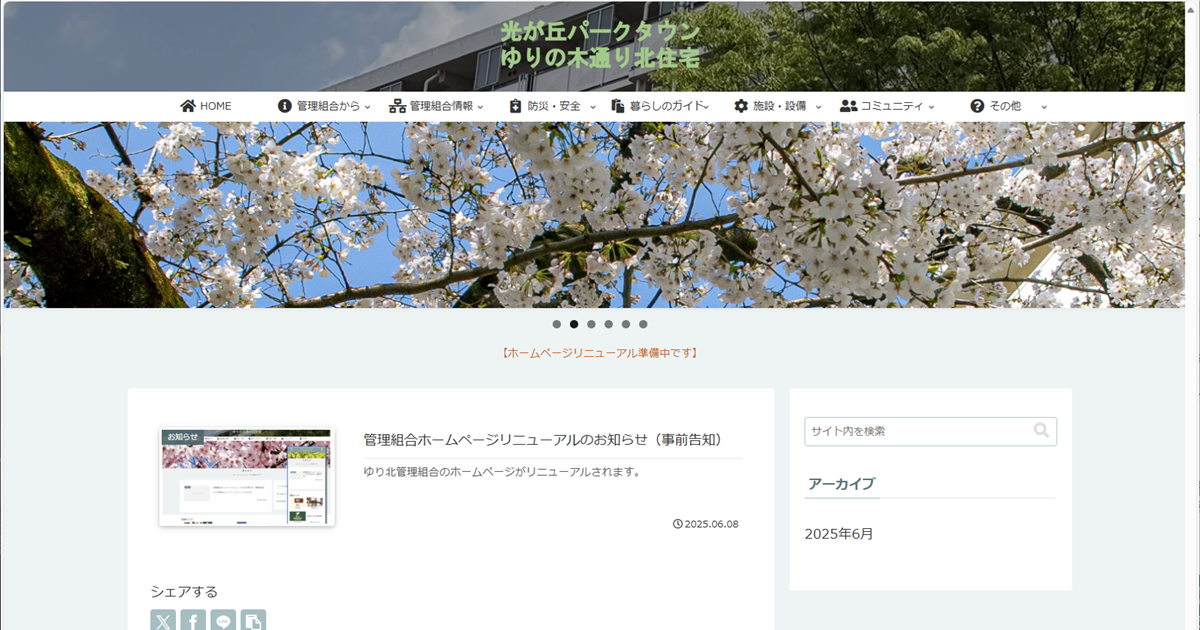Viewport: 1200px width, 630px height.
Task: Click the gear icon beside 施設・設備
Action: point(741,106)
